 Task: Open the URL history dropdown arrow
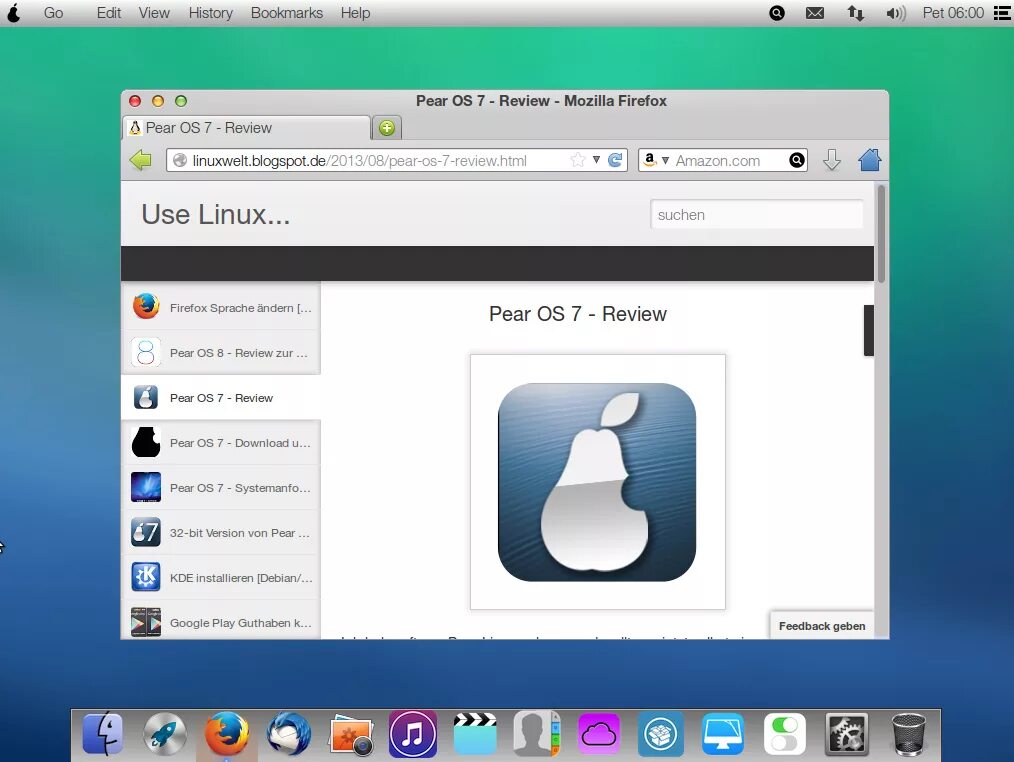pos(596,159)
